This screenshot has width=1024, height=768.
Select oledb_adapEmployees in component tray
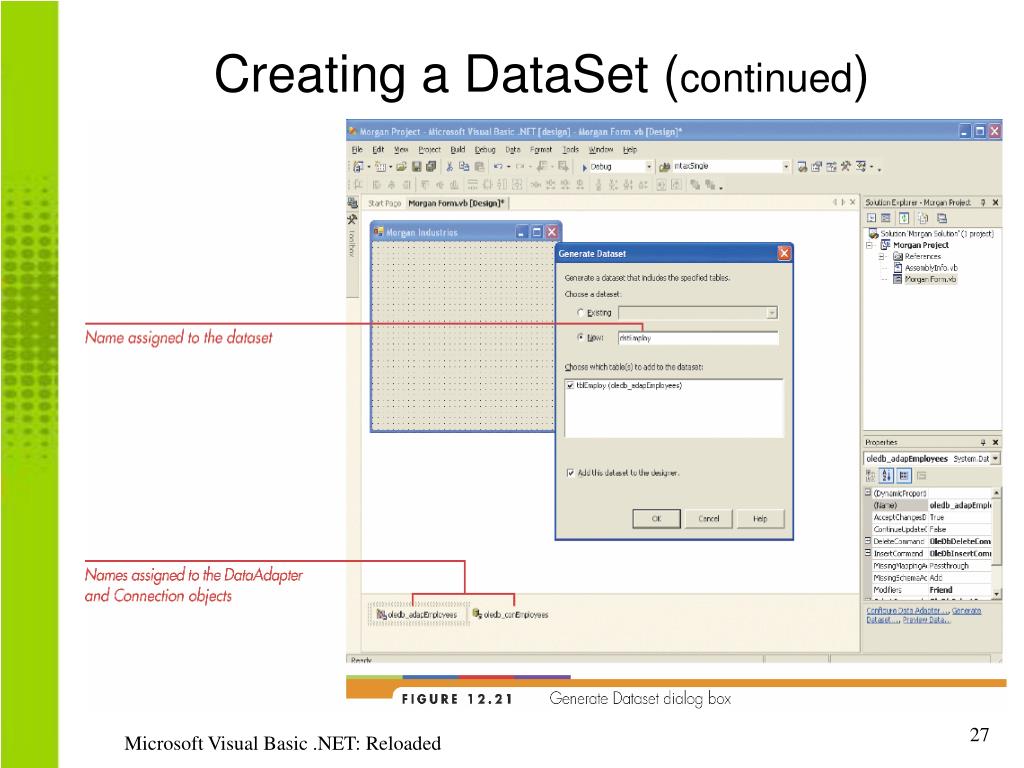pyautogui.click(x=418, y=615)
